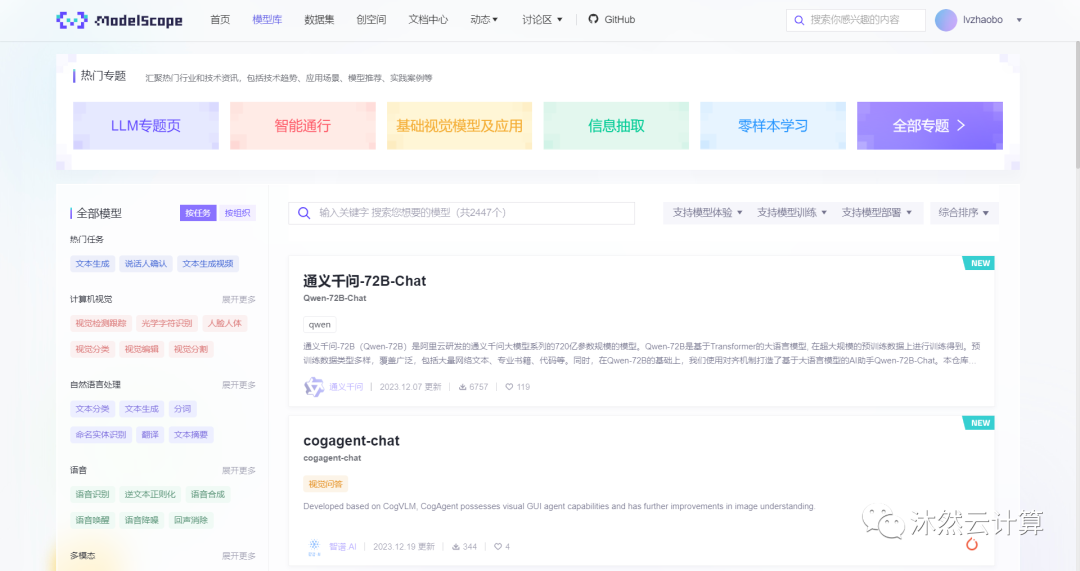
Task: Filter by 语音合成 tag
Action: tap(208, 495)
